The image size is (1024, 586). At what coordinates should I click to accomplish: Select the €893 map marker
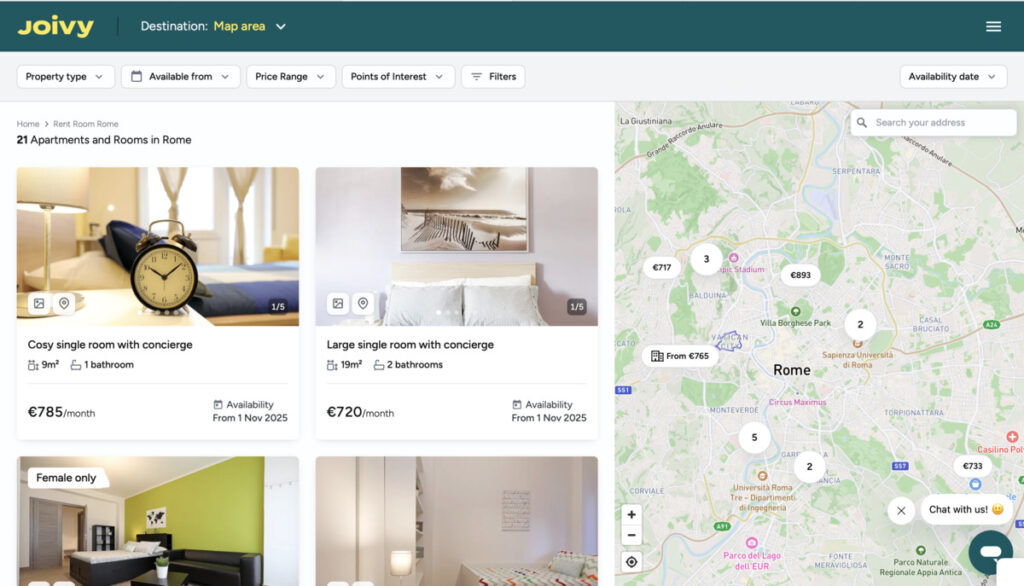click(x=800, y=275)
